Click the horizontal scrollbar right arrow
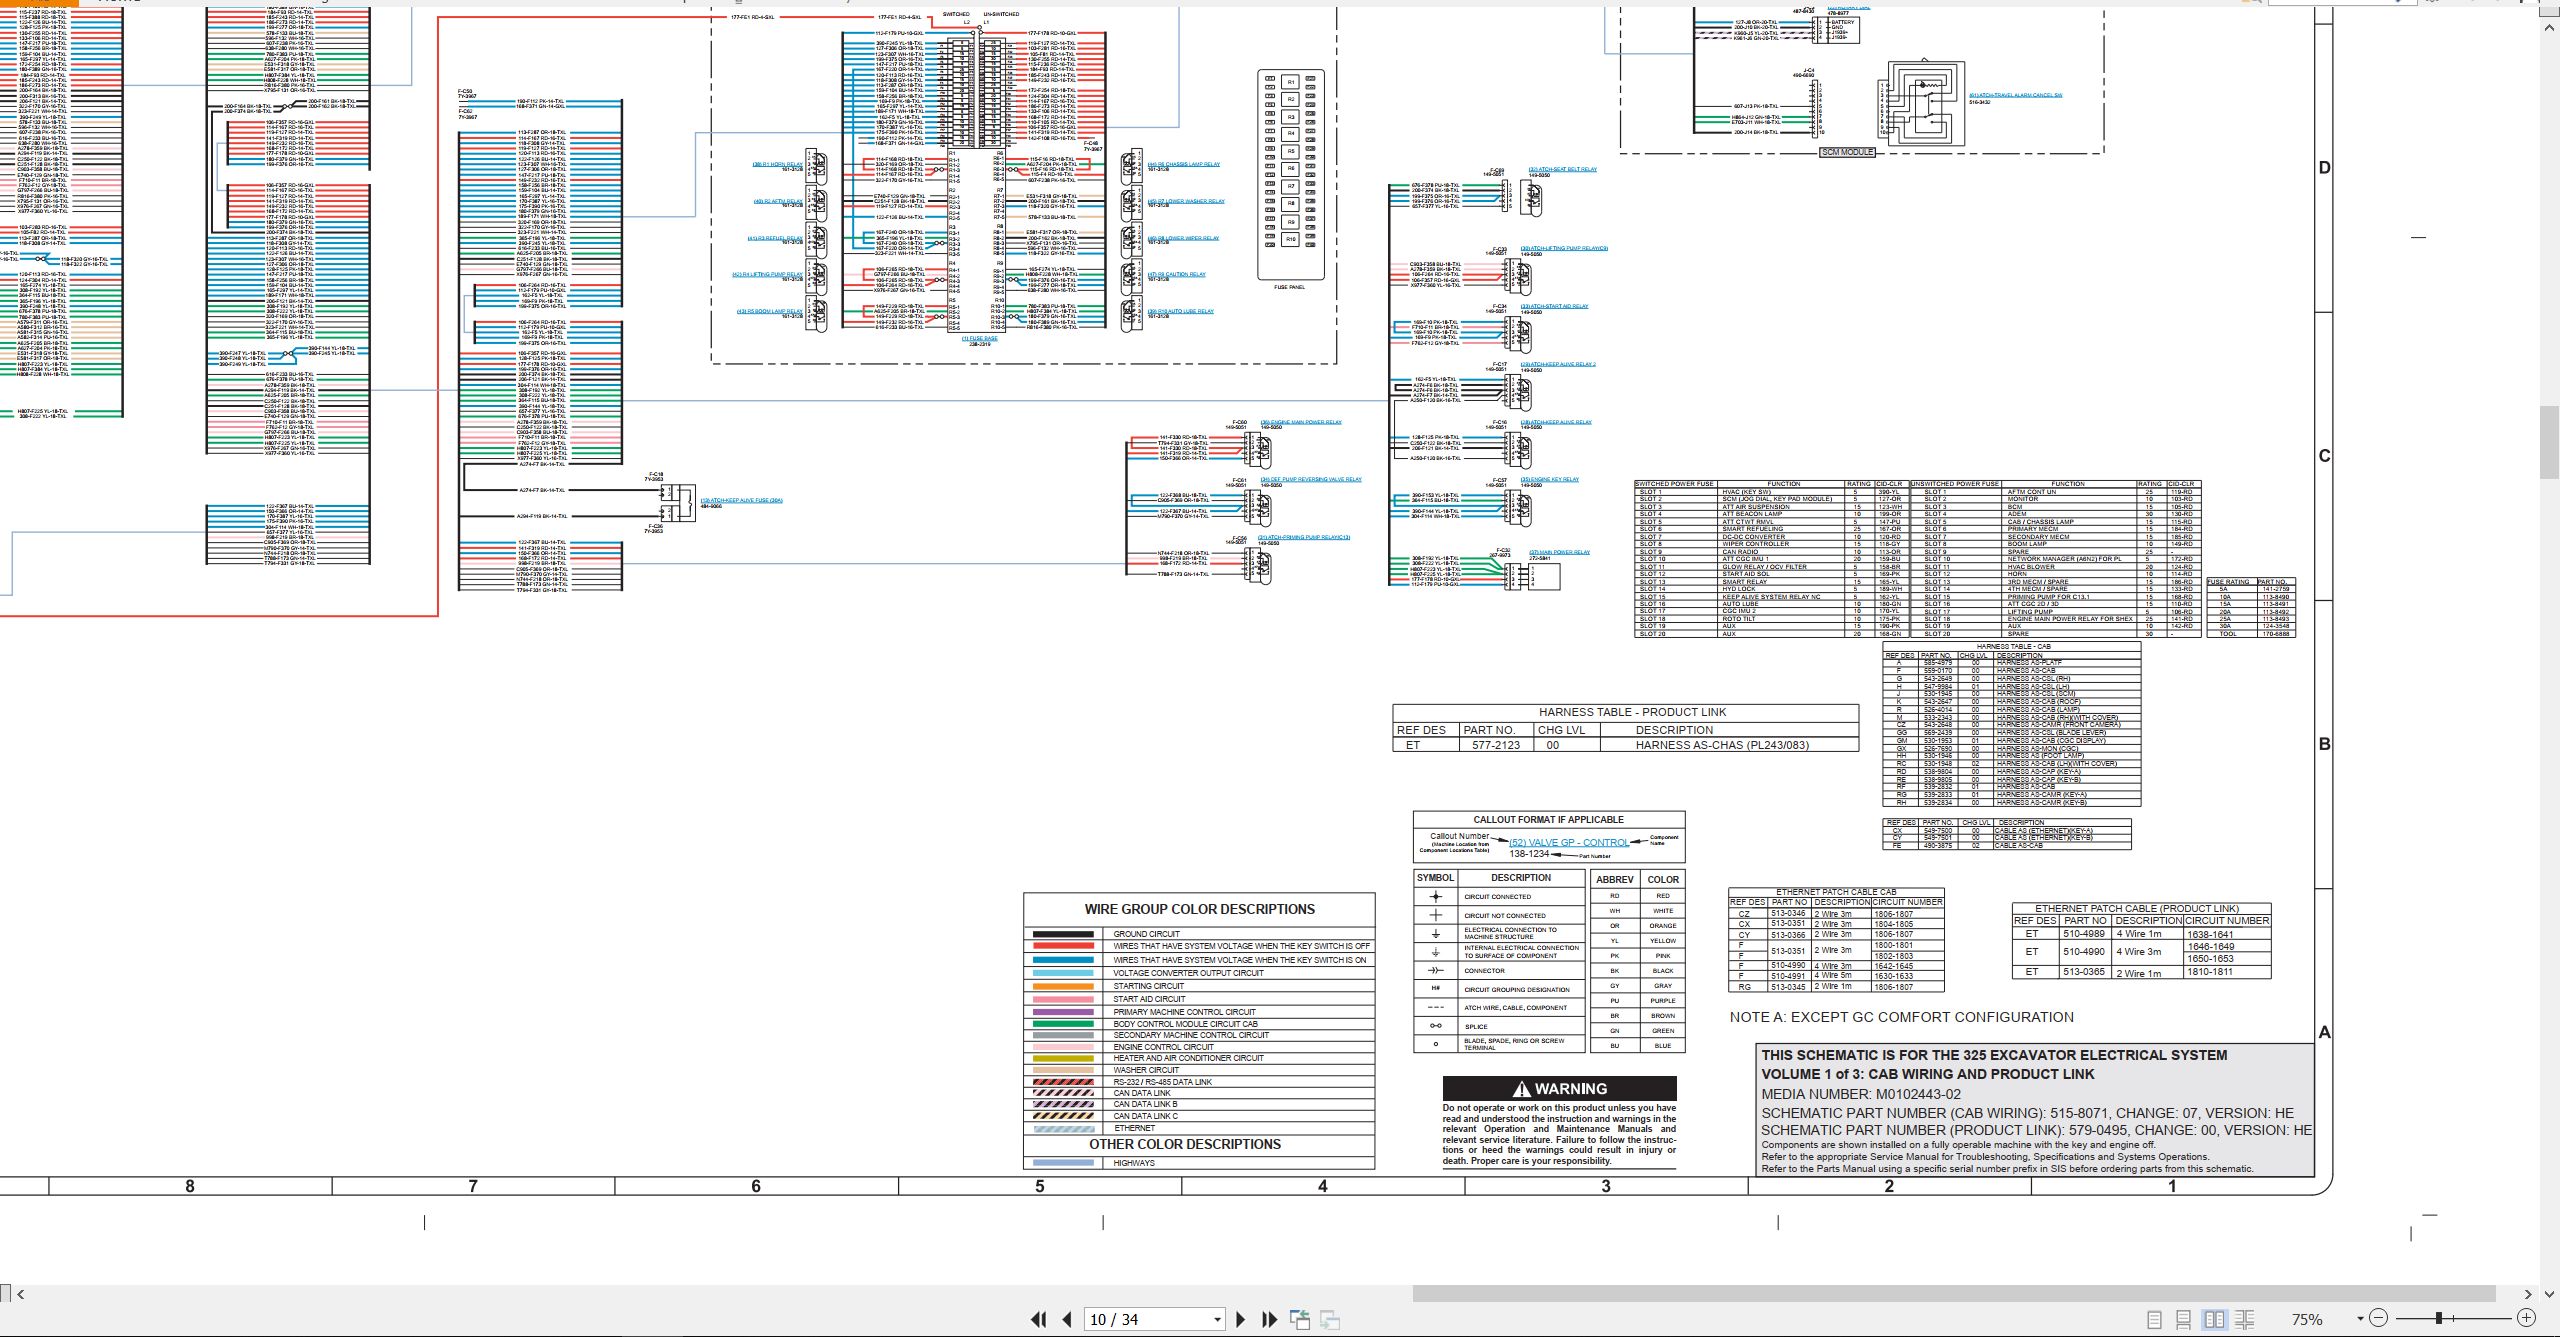 pos(2528,1293)
